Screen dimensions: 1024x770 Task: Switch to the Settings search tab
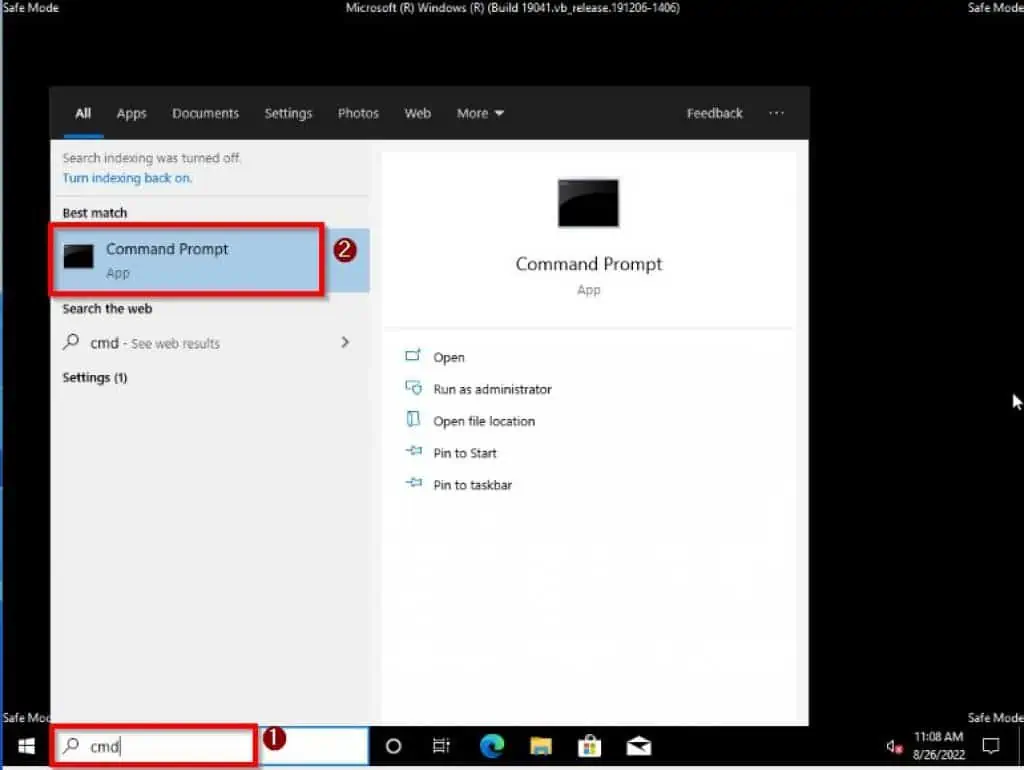[288, 113]
